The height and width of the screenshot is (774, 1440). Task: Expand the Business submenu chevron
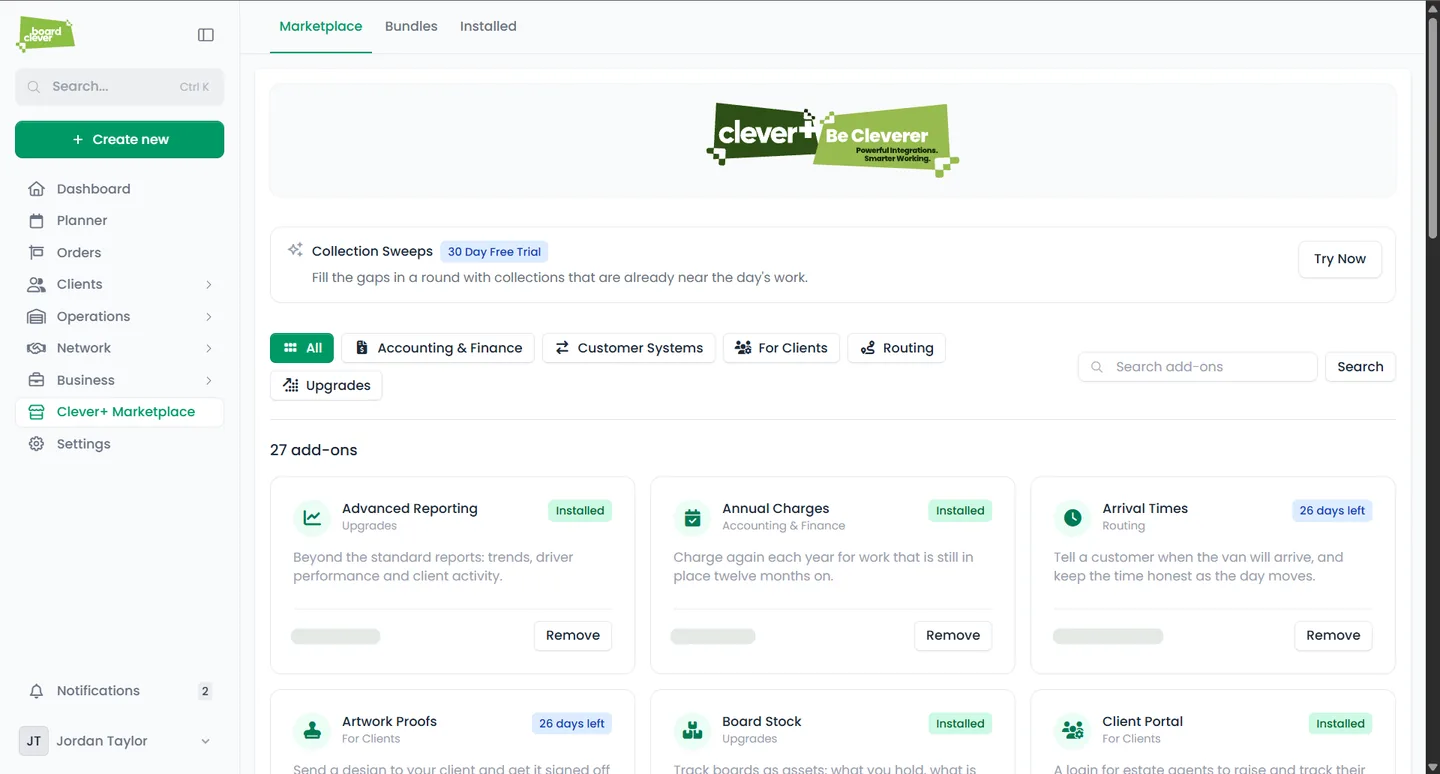tap(209, 381)
